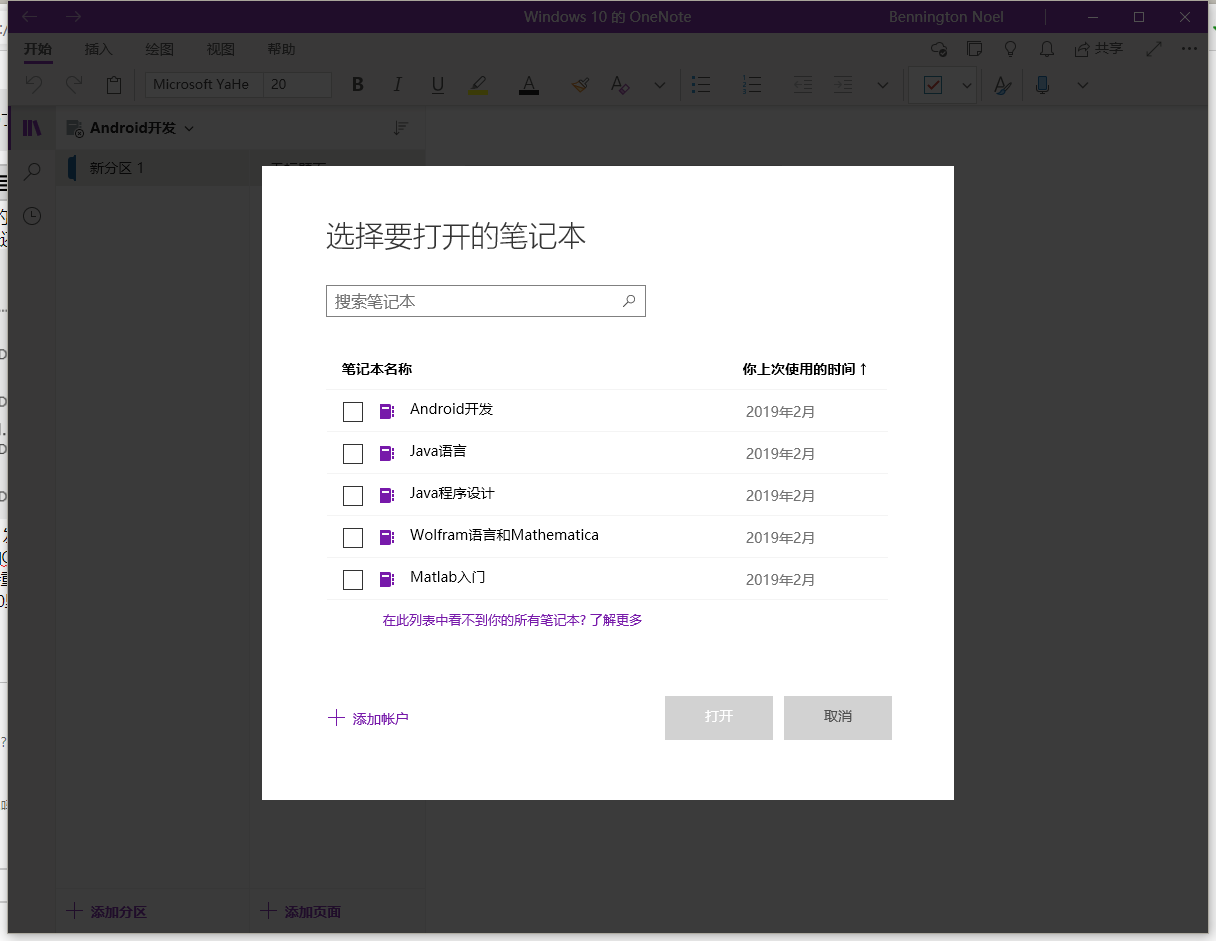Click the 共享 share button
The height and width of the screenshot is (941, 1216).
(1098, 48)
